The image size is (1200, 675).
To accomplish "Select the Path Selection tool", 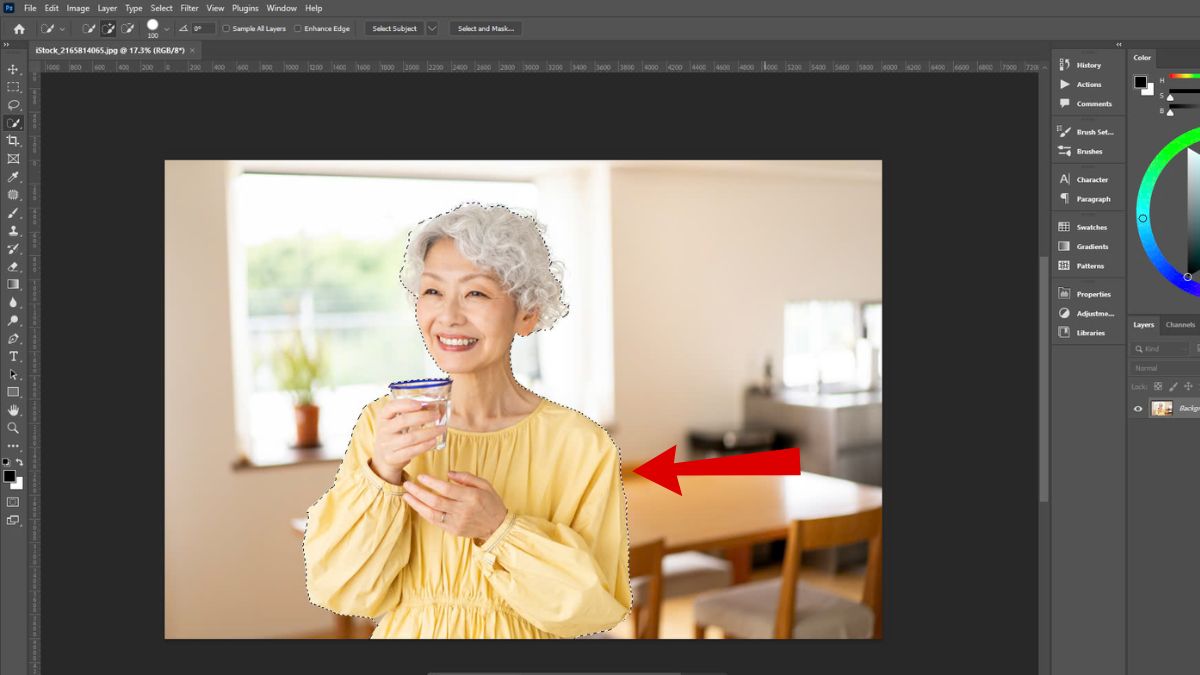I will click(13, 374).
